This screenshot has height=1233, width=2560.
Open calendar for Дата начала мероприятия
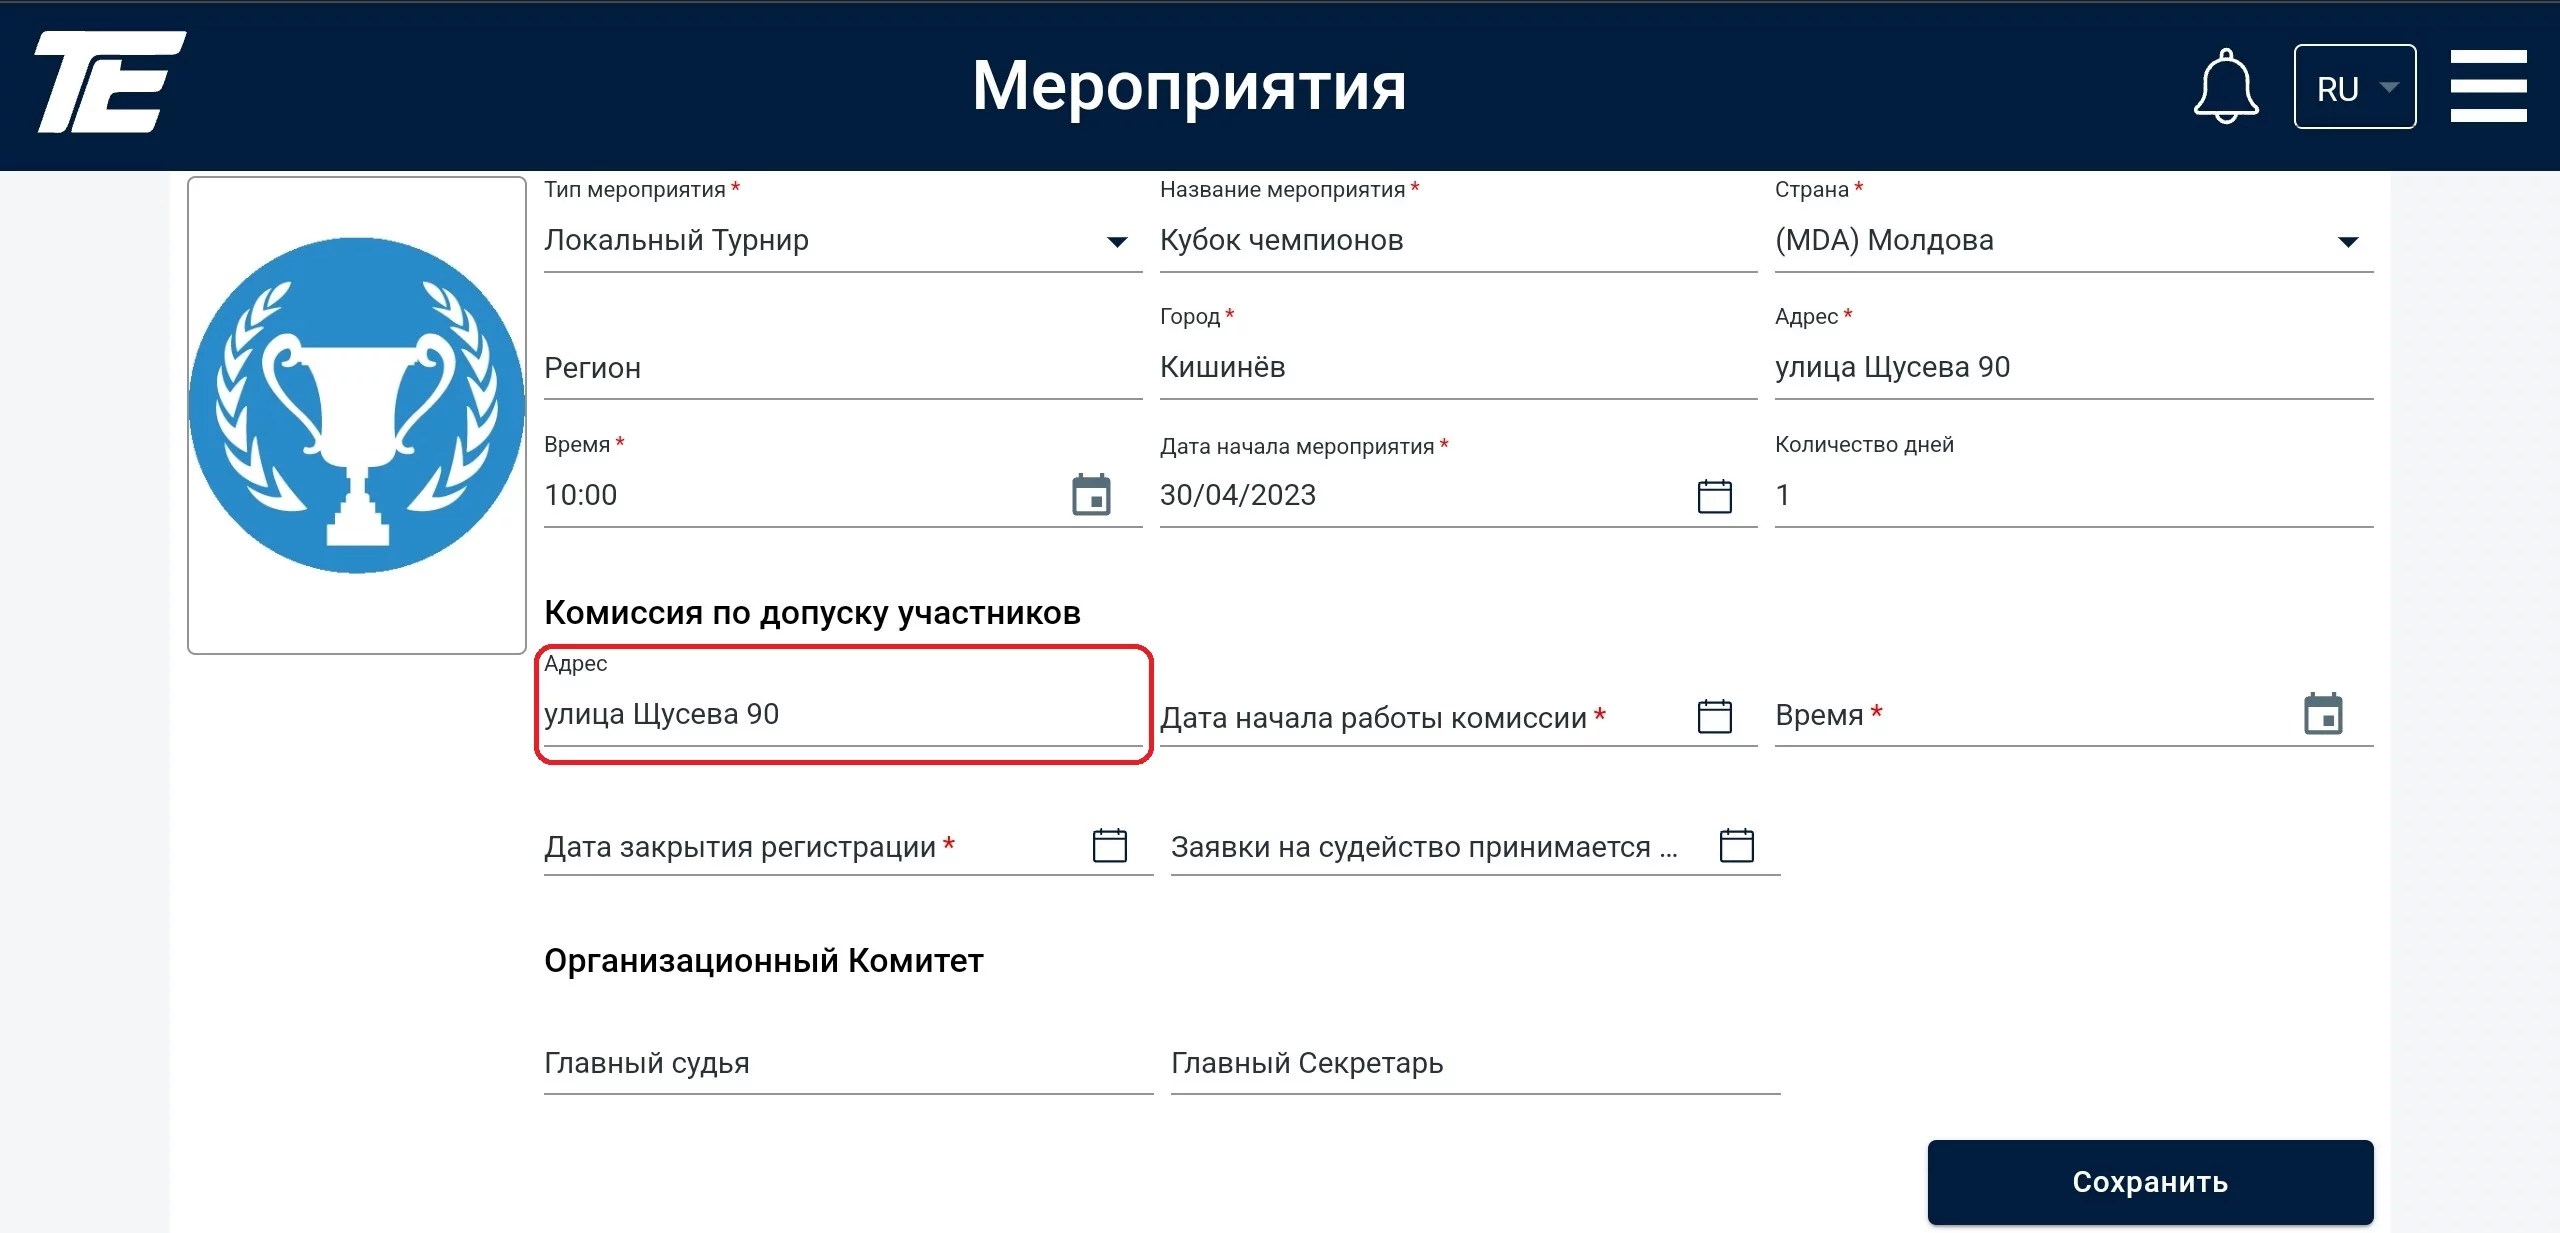coord(1715,496)
